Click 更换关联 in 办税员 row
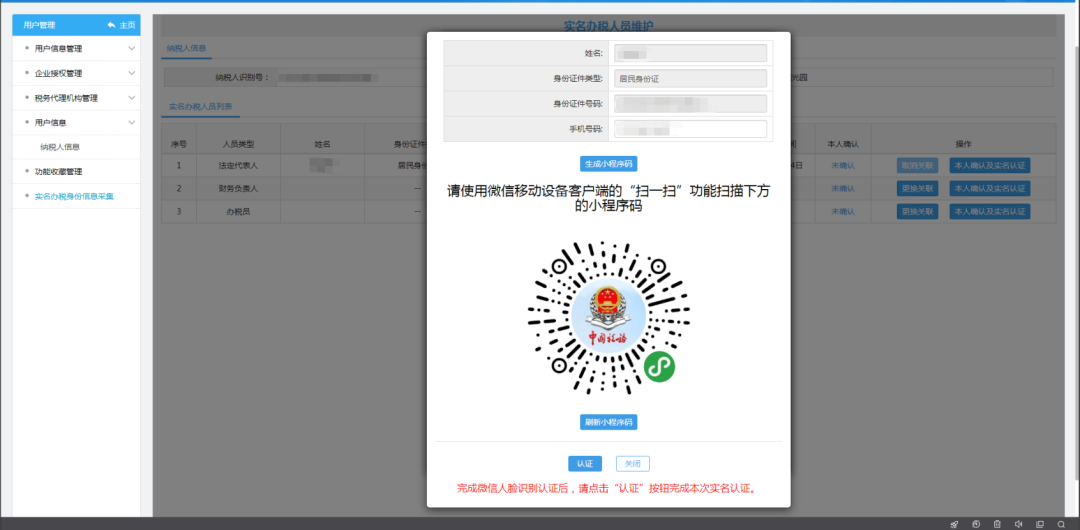This screenshot has height=530, width=1080. click(917, 211)
